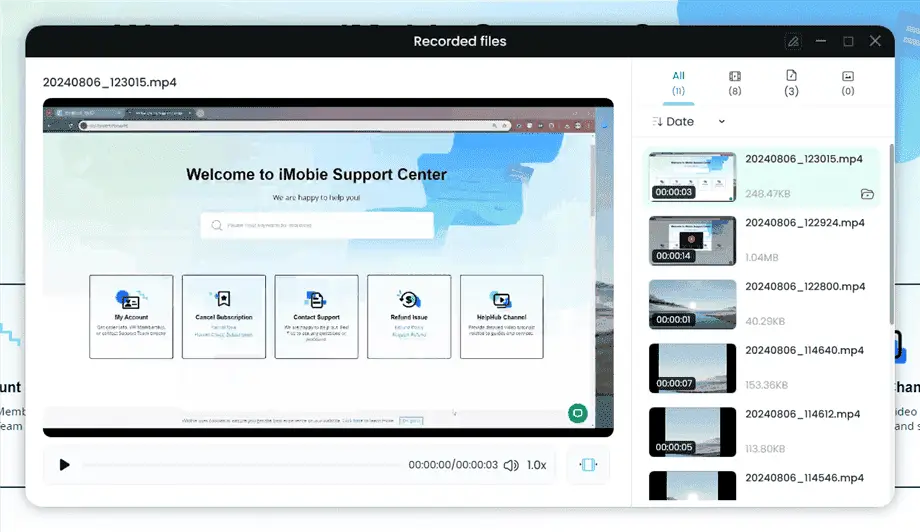Click the 20240806_122924.mp4 file name

(x=805, y=223)
